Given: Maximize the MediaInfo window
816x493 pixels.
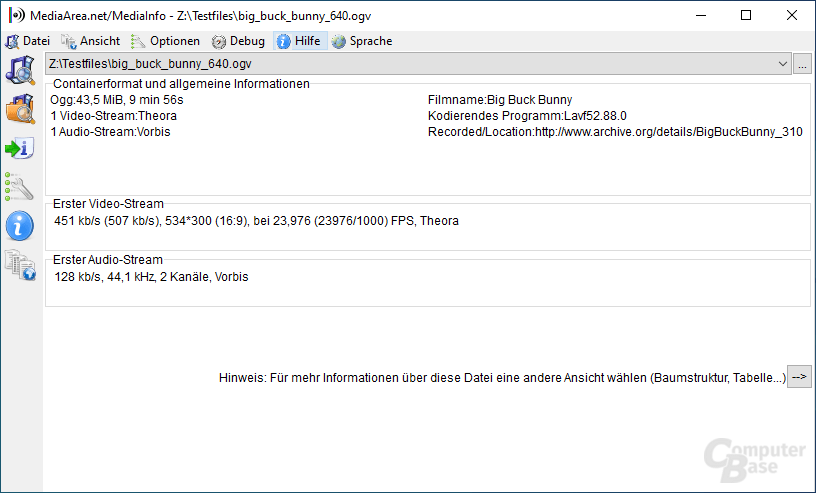Looking at the screenshot, I should click(x=746, y=16).
